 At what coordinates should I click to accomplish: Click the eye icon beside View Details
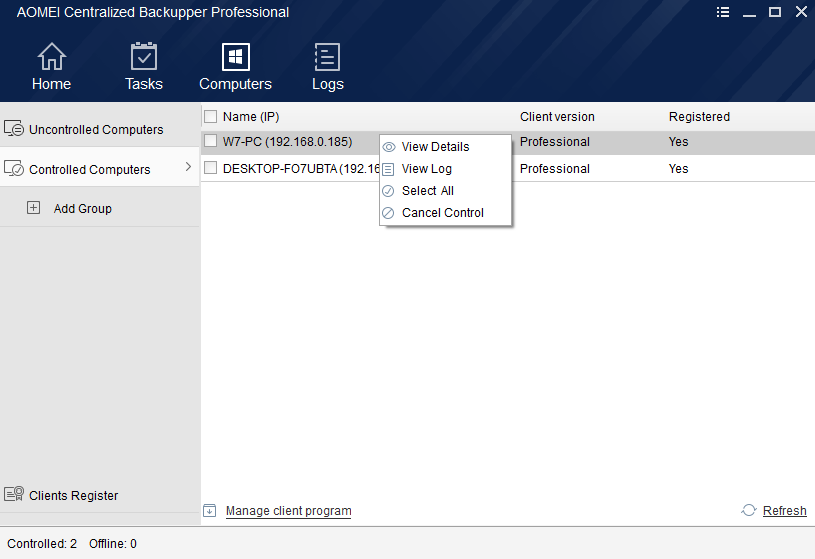pyautogui.click(x=389, y=147)
